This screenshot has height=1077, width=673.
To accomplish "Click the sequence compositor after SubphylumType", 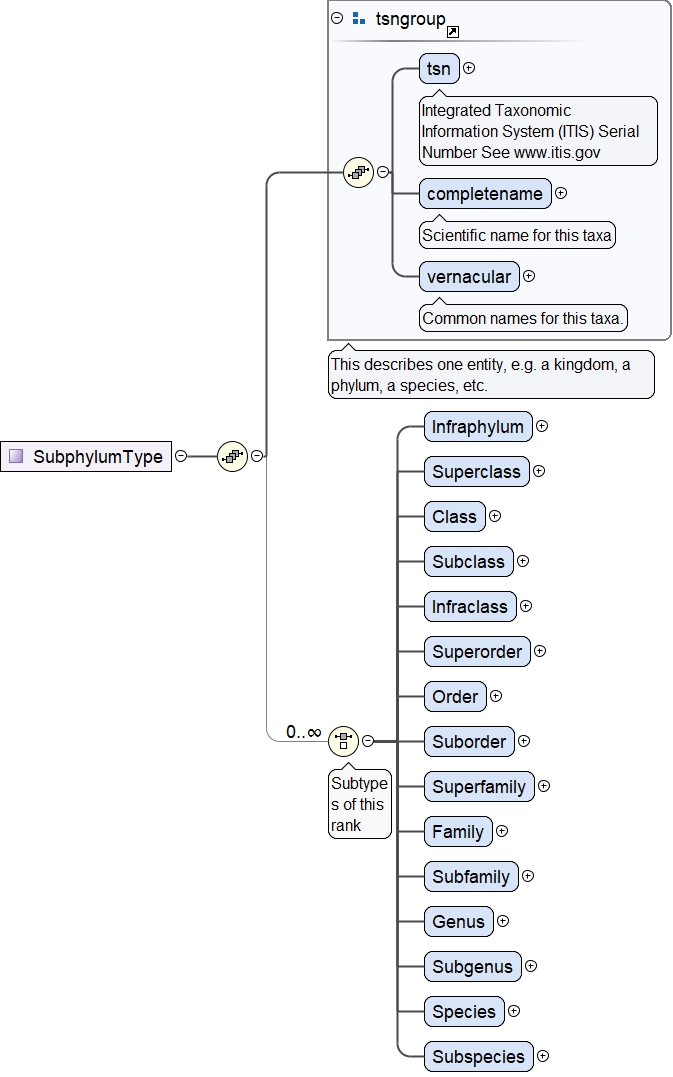I will [x=232, y=456].
